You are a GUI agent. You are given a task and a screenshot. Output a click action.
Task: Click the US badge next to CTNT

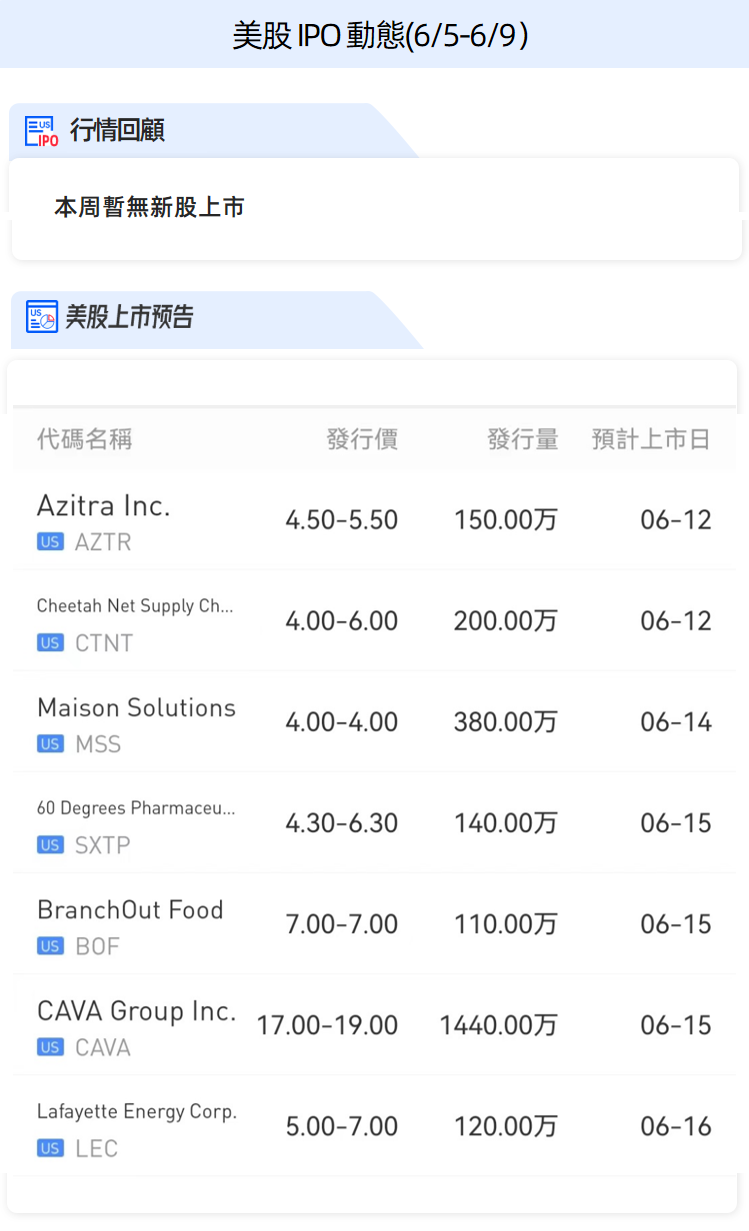tap(50, 643)
